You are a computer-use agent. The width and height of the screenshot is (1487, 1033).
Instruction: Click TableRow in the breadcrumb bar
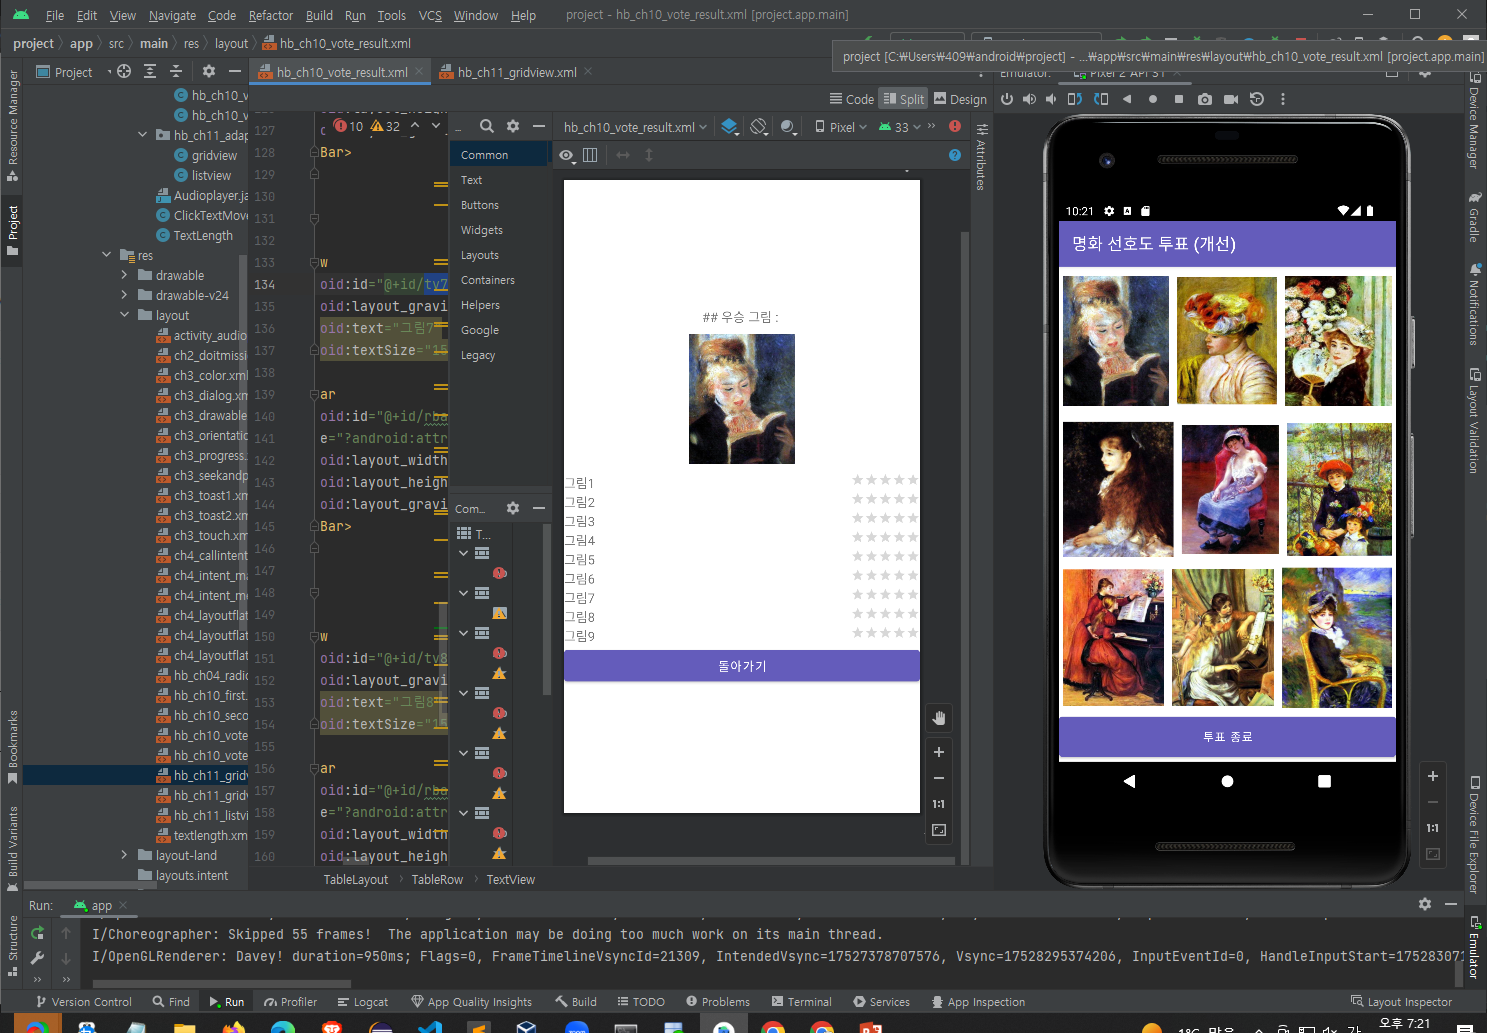pyautogui.click(x=437, y=880)
